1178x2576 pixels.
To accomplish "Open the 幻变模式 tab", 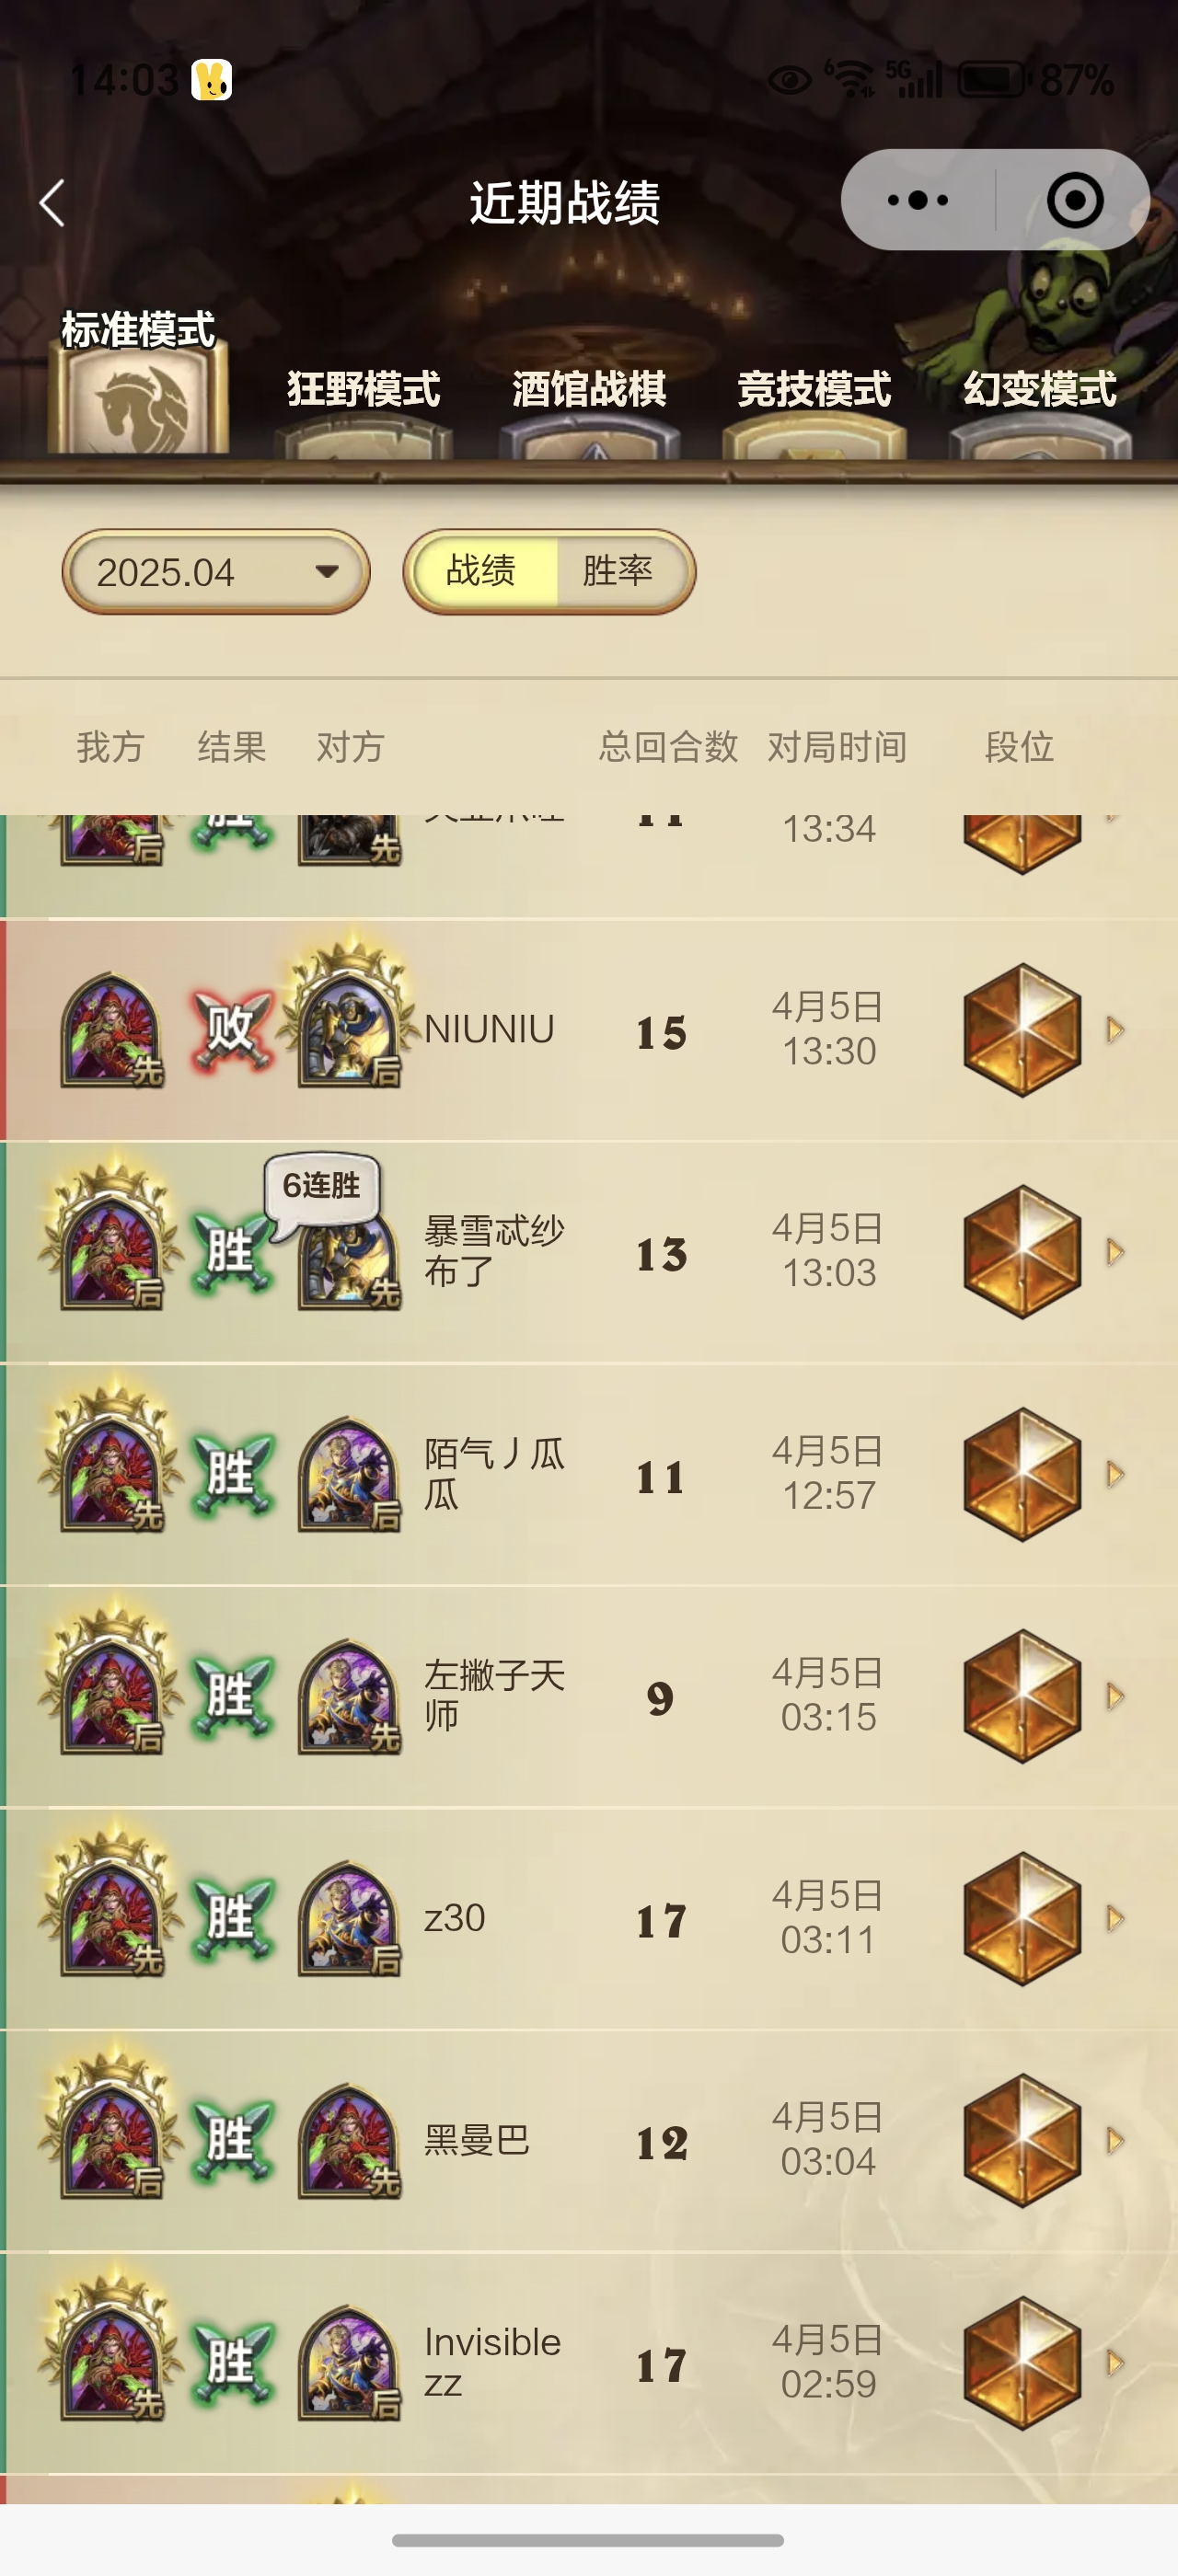I will point(1040,410).
